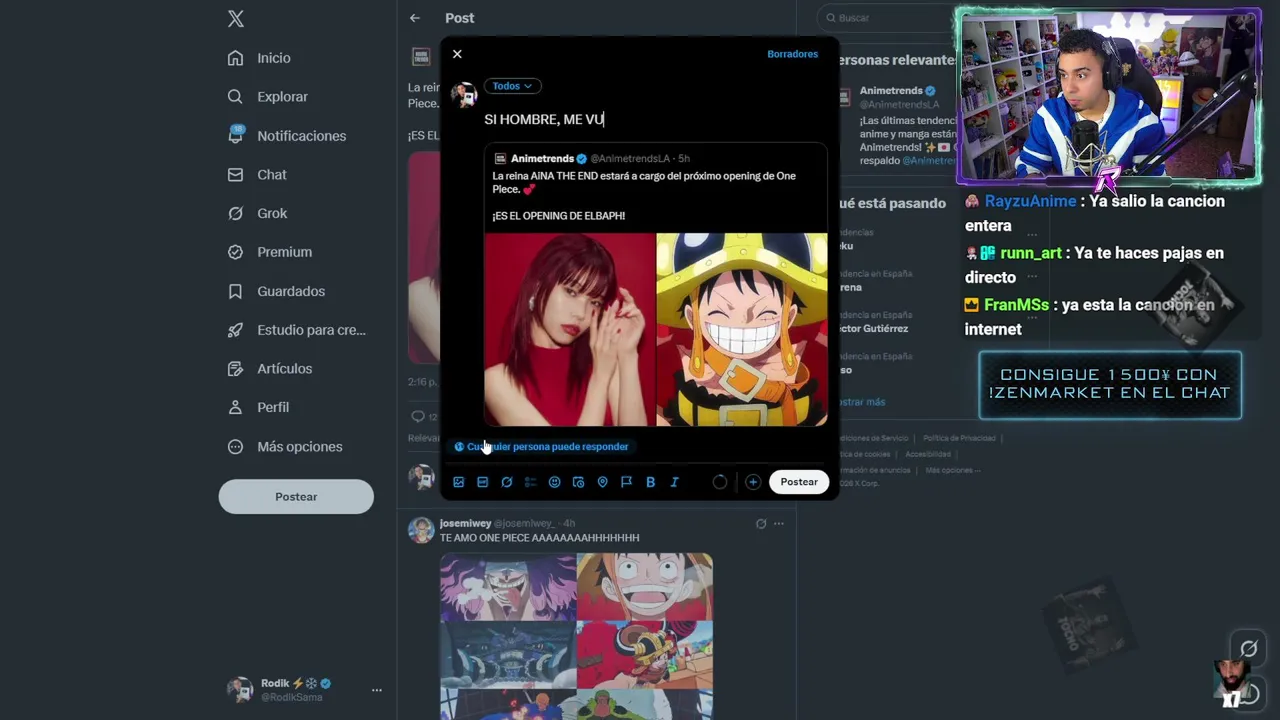Click the AINA THE END red photo
Viewport: 1280px width, 720px height.
pyautogui.click(x=570, y=329)
